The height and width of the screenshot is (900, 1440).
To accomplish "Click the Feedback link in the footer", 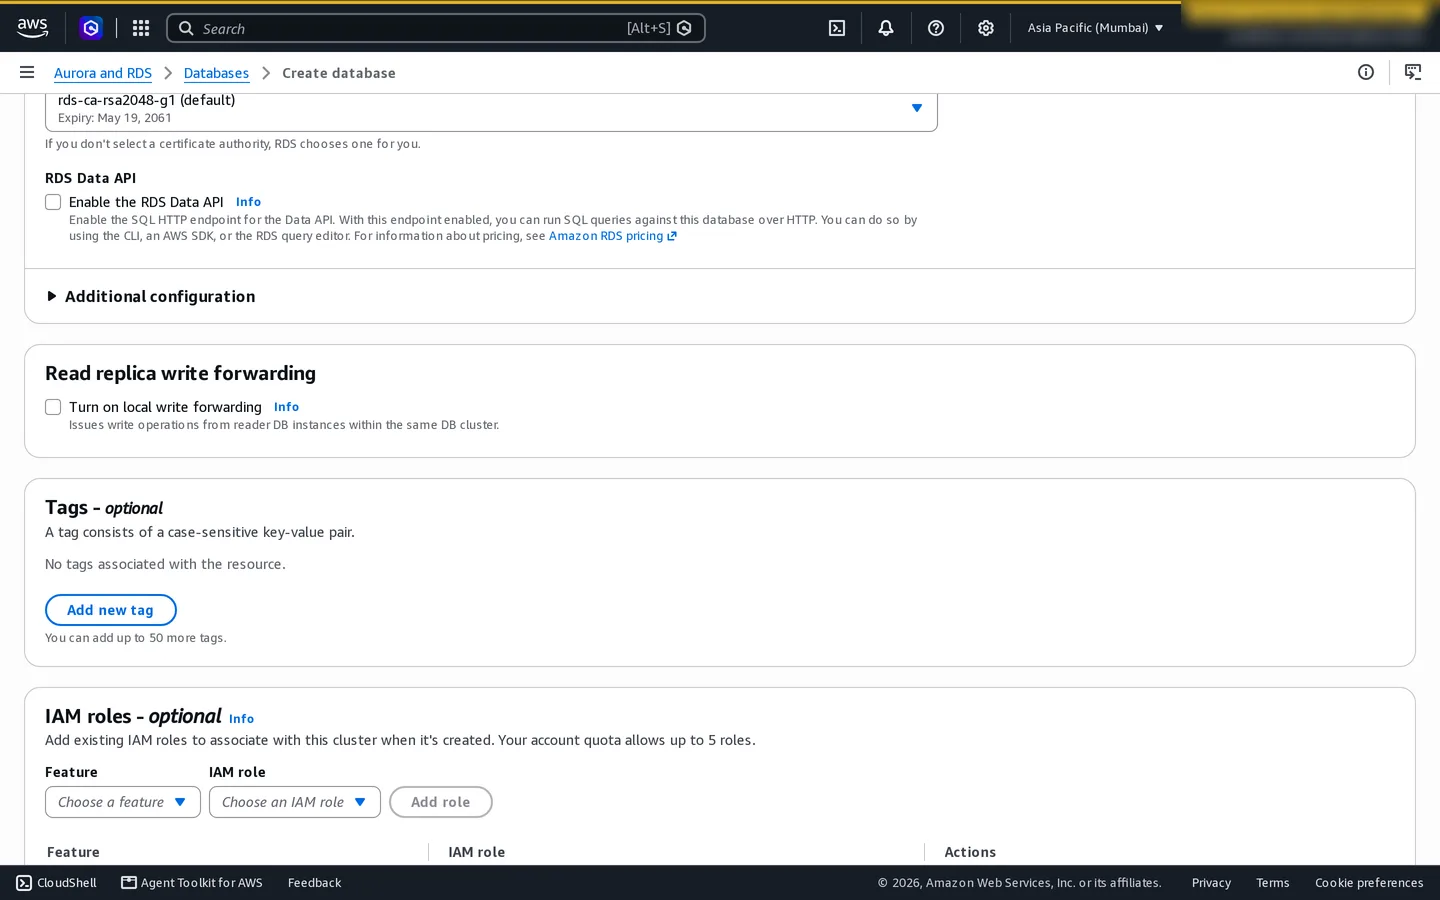I will (315, 883).
